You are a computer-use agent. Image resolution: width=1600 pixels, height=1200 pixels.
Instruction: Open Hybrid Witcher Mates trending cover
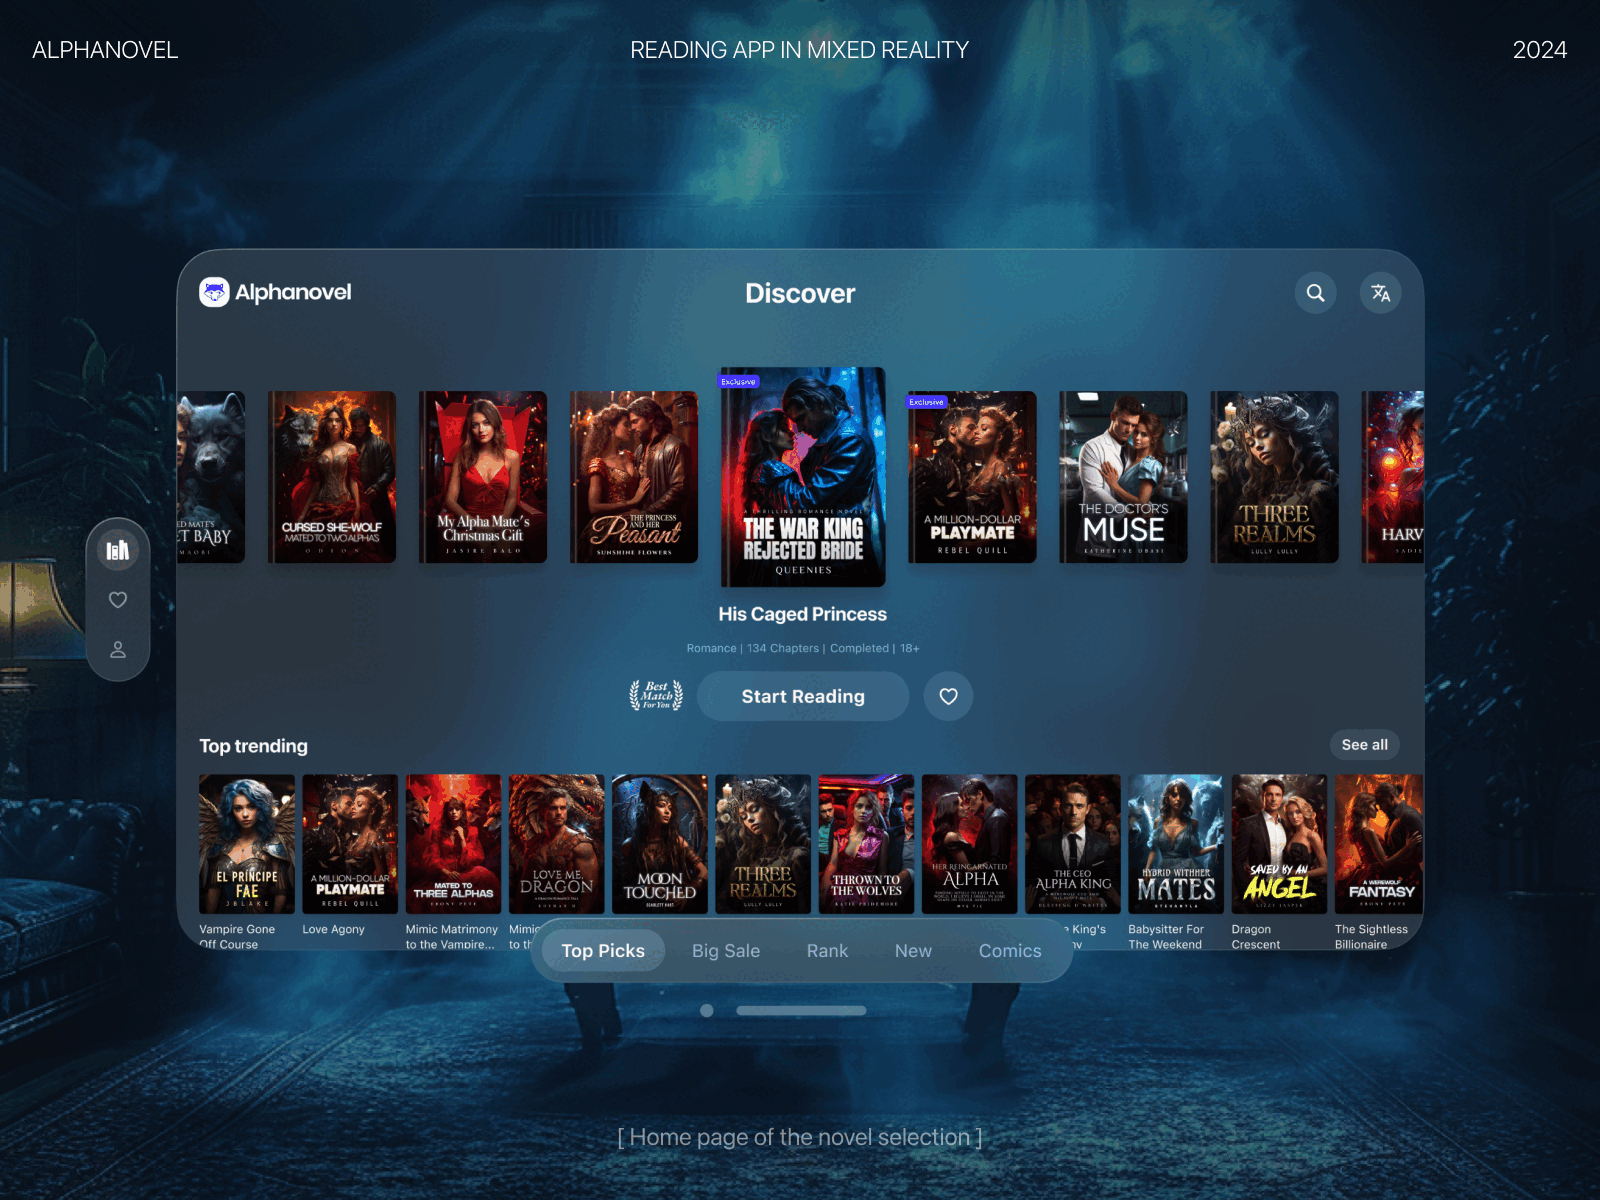(x=1176, y=844)
